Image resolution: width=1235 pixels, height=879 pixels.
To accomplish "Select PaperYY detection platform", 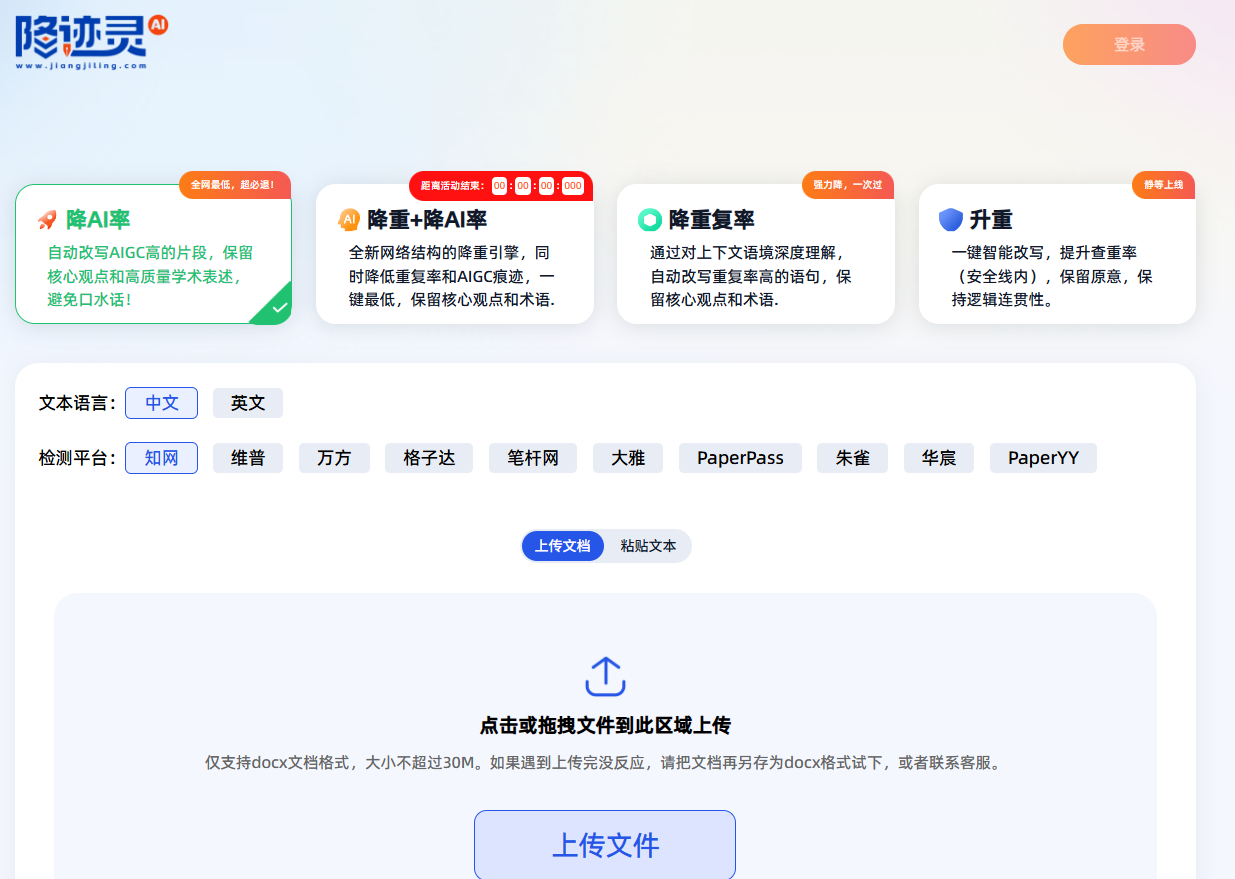I will (1043, 458).
